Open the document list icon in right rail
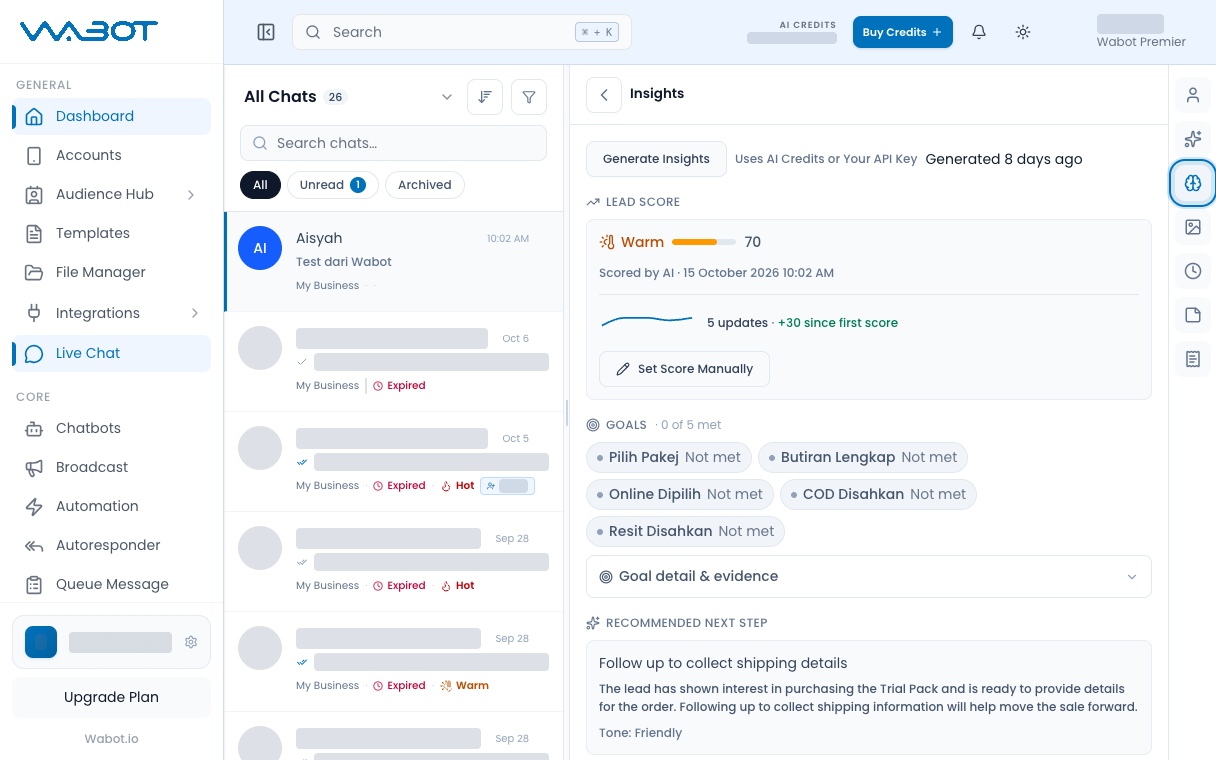Image resolution: width=1216 pixels, height=760 pixels. 1193,359
